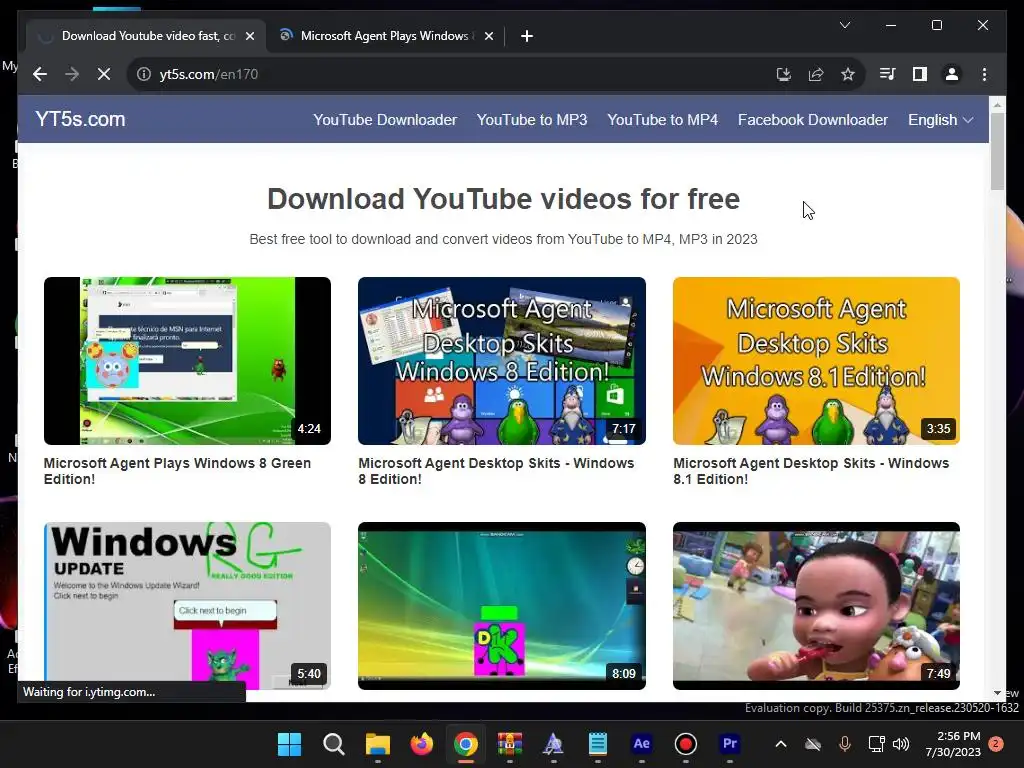The height and width of the screenshot is (768, 1024).
Task: Open taskbar Search
Action: coord(334,744)
